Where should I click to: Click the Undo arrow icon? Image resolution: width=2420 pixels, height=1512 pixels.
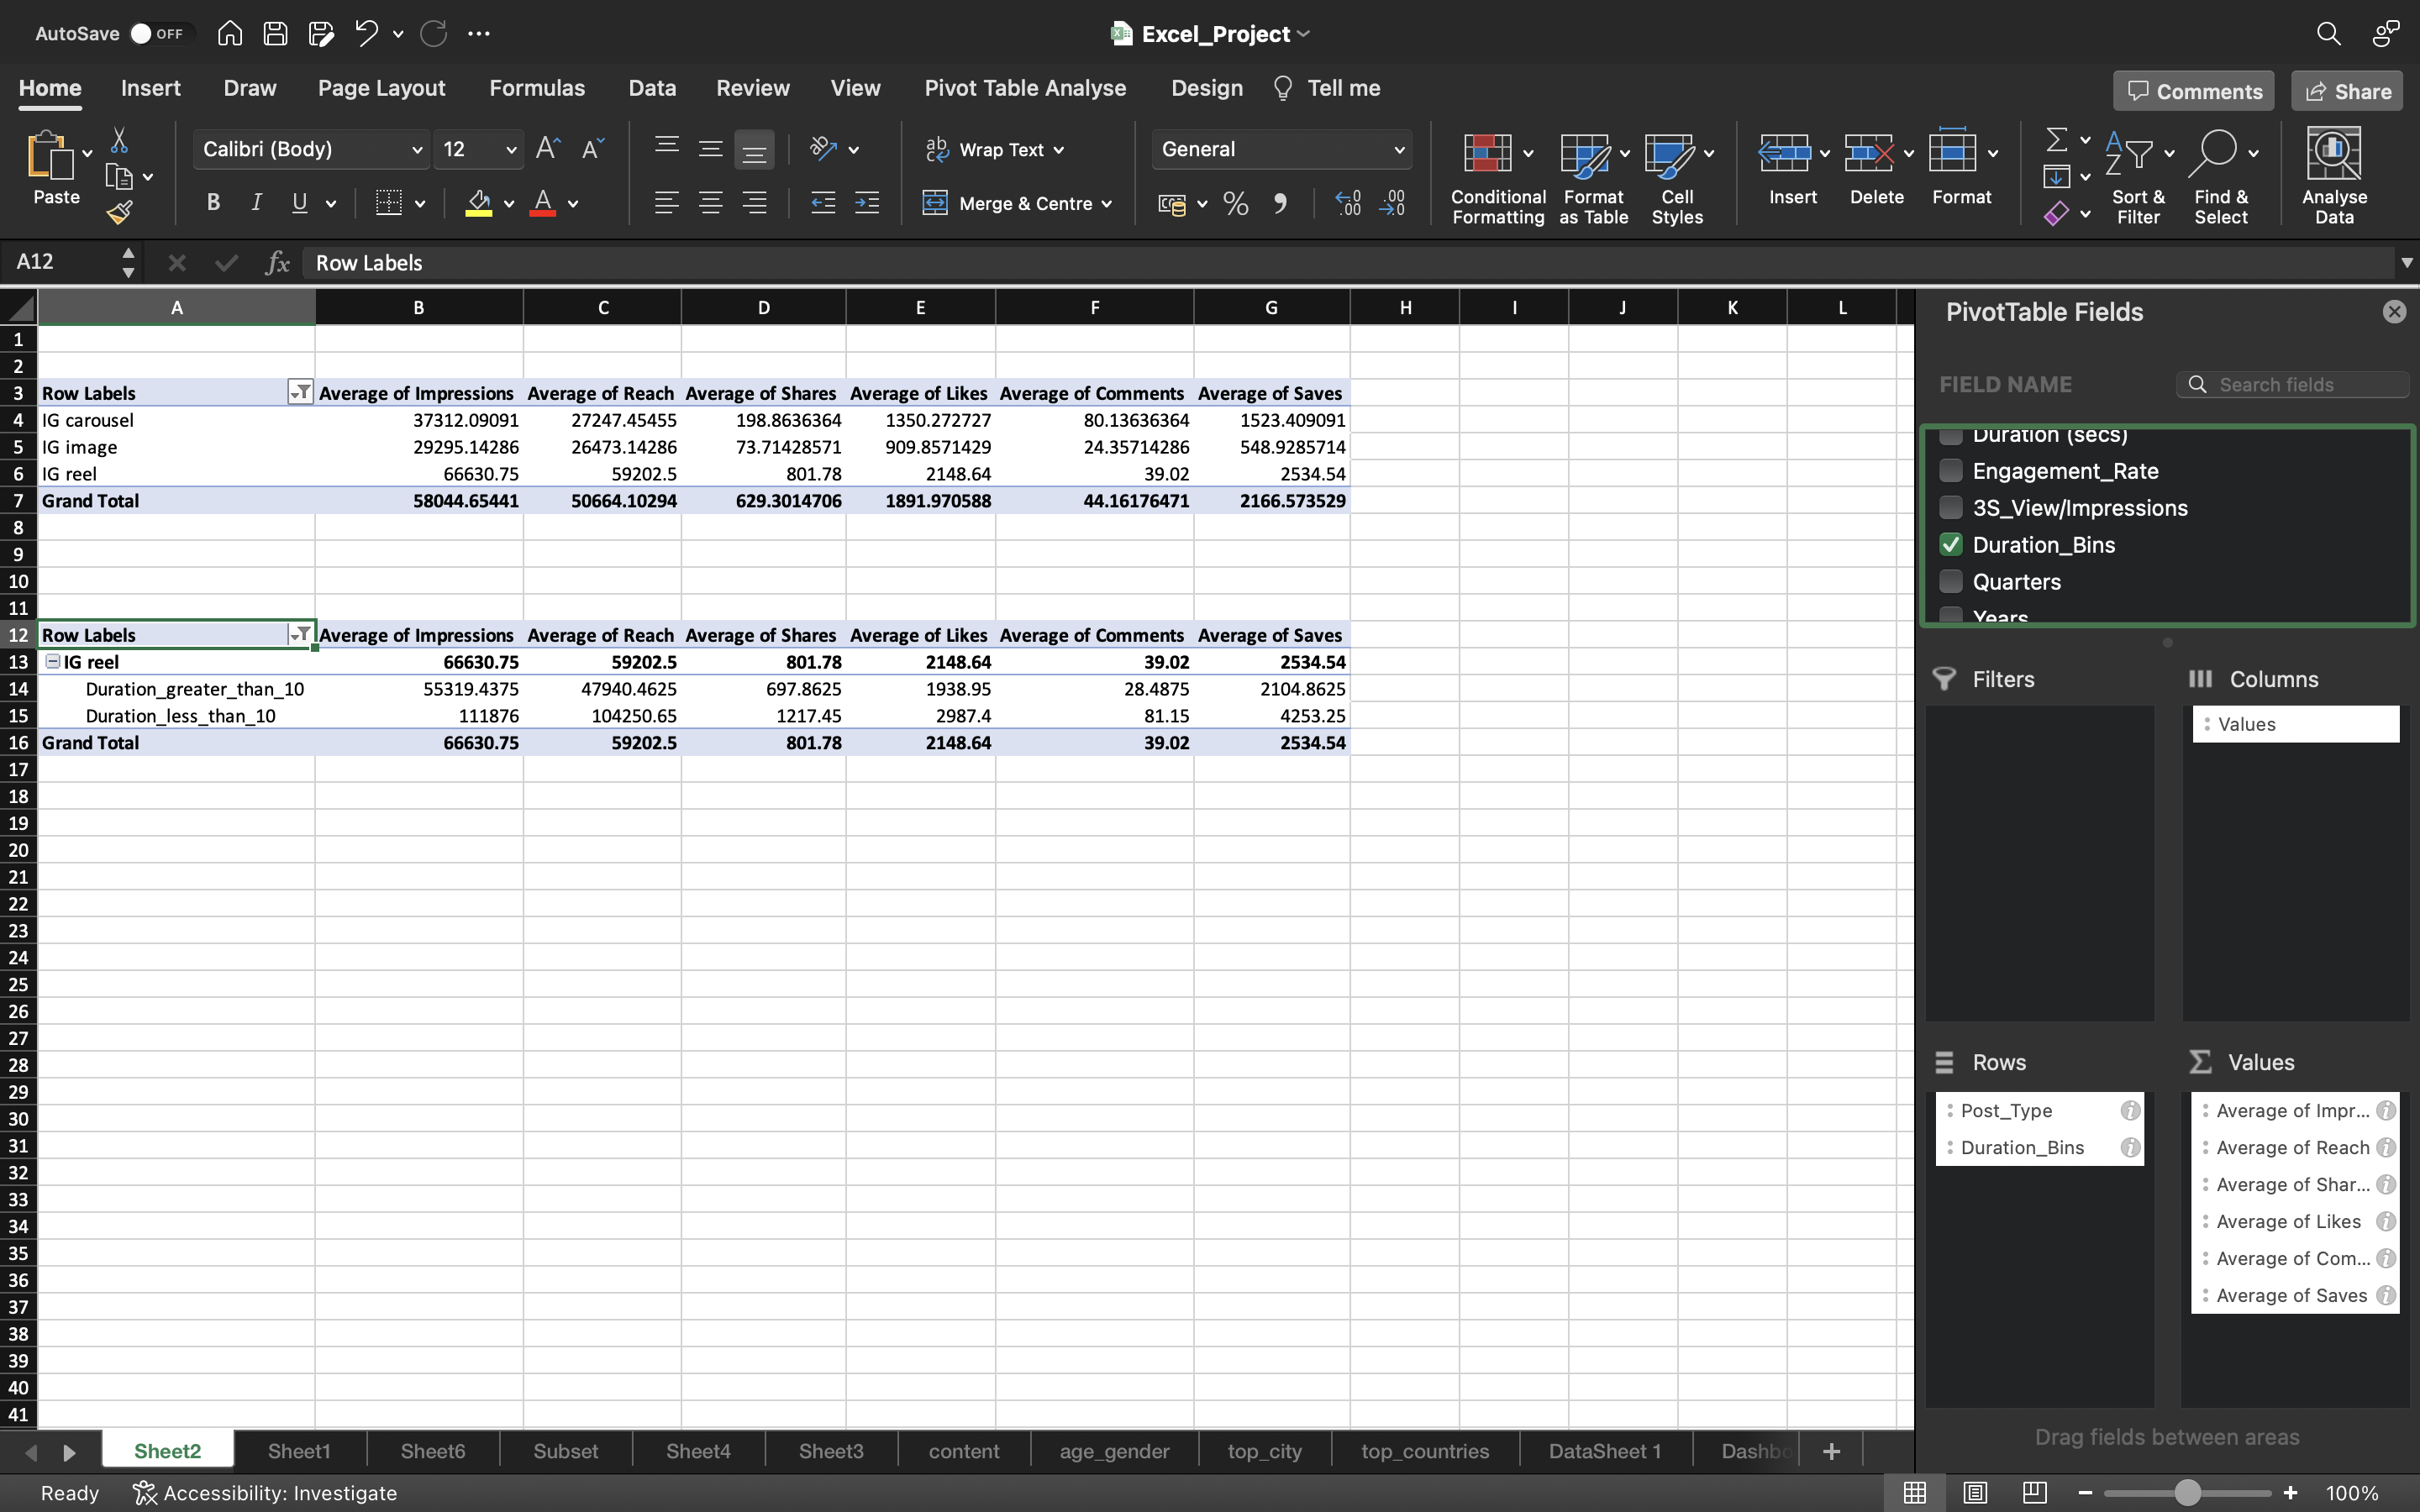pos(366,33)
